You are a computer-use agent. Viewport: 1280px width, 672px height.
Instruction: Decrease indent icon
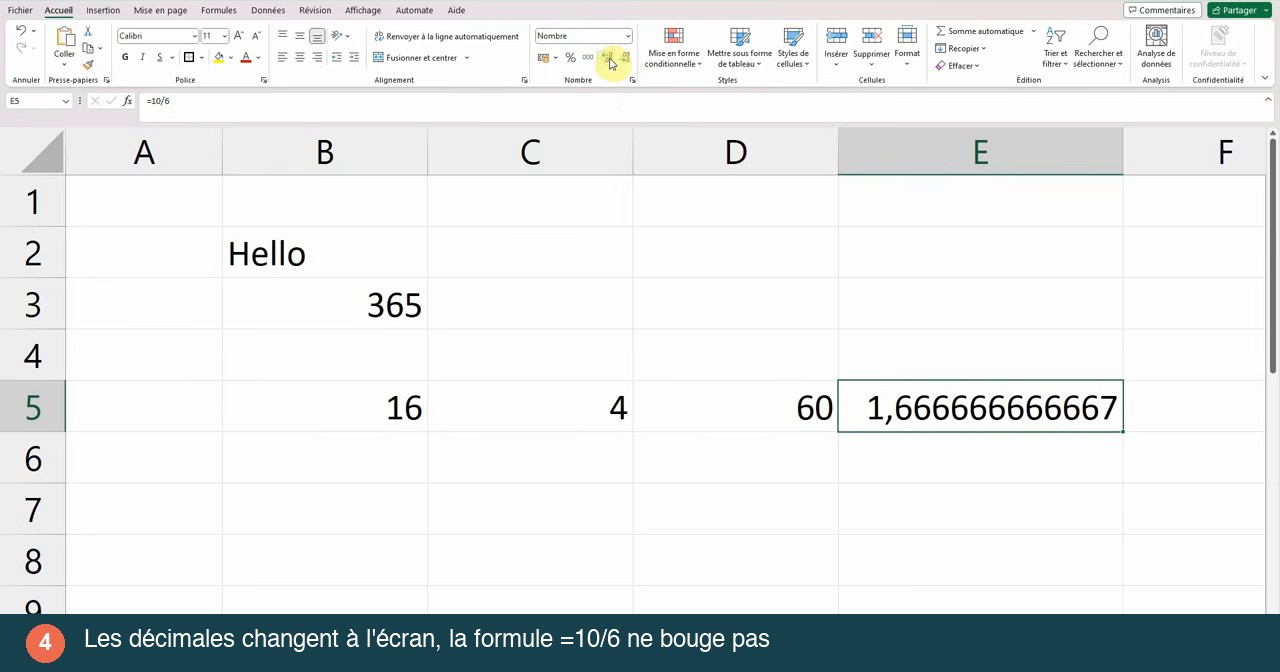tap(336, 58)
